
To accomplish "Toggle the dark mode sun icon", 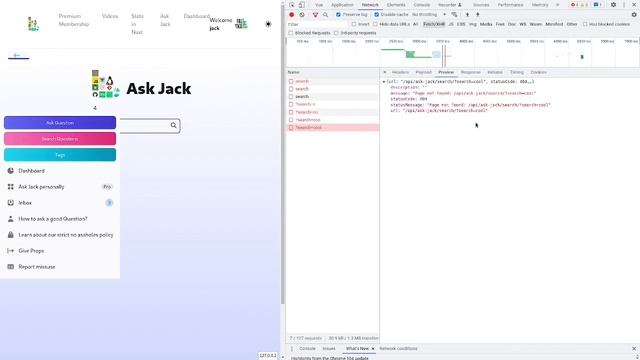I will tap(268, 24).
